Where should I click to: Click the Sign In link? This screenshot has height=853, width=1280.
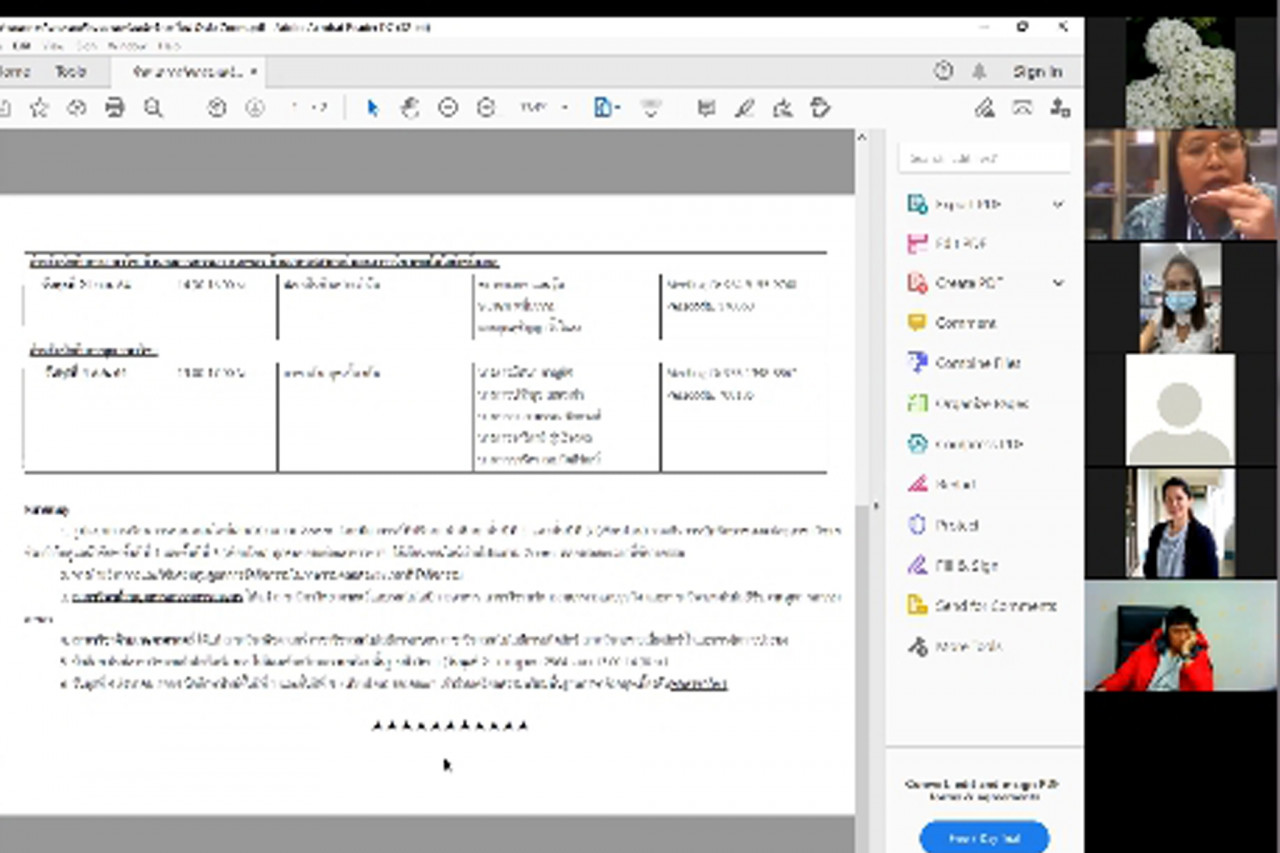(1037, 72)
